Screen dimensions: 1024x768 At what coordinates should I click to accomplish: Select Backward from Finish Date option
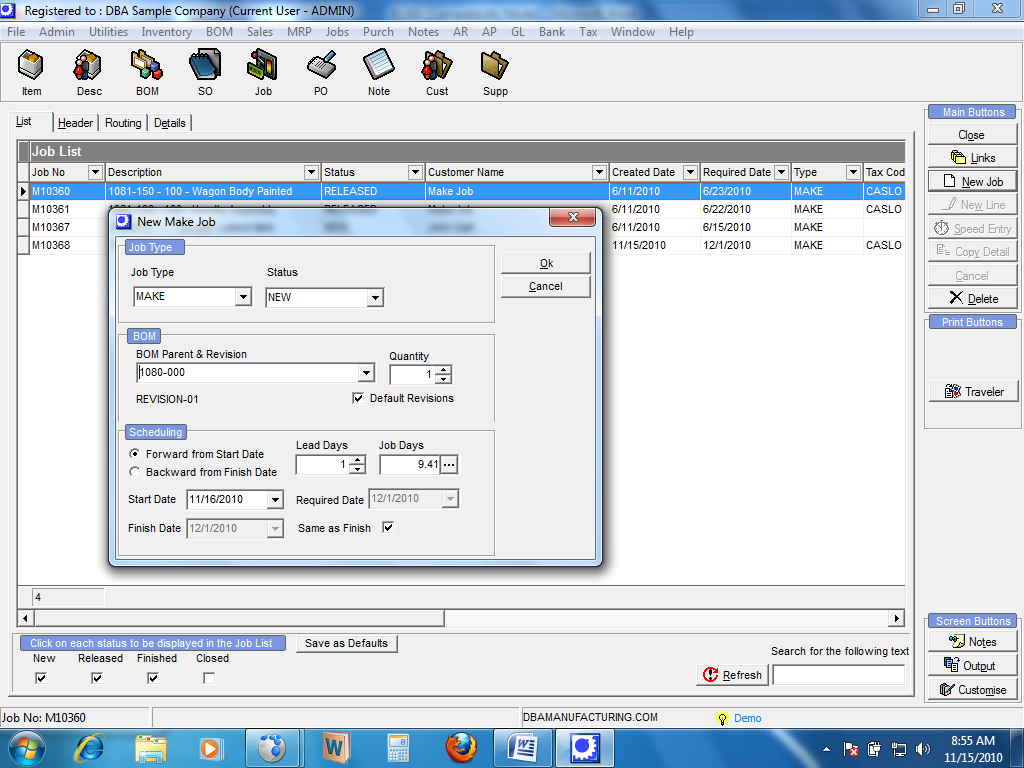pos(135,472)
